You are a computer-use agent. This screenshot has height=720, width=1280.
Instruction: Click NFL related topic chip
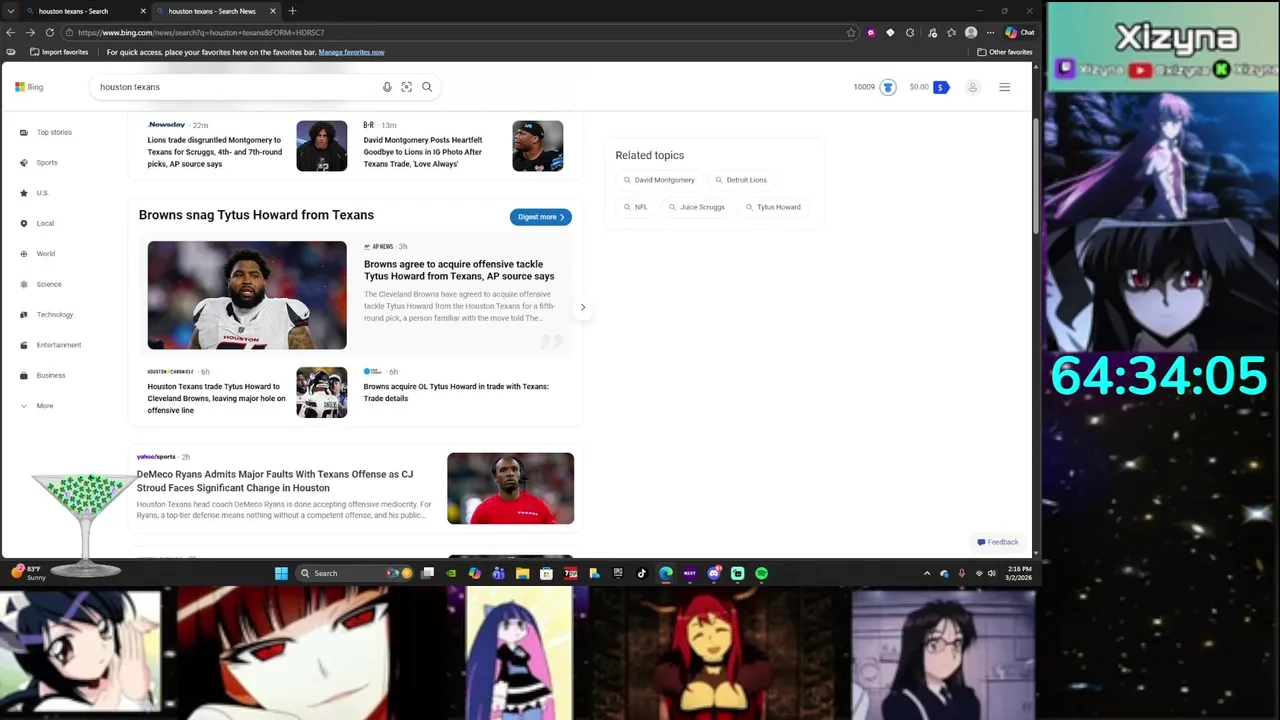(636, 207)
